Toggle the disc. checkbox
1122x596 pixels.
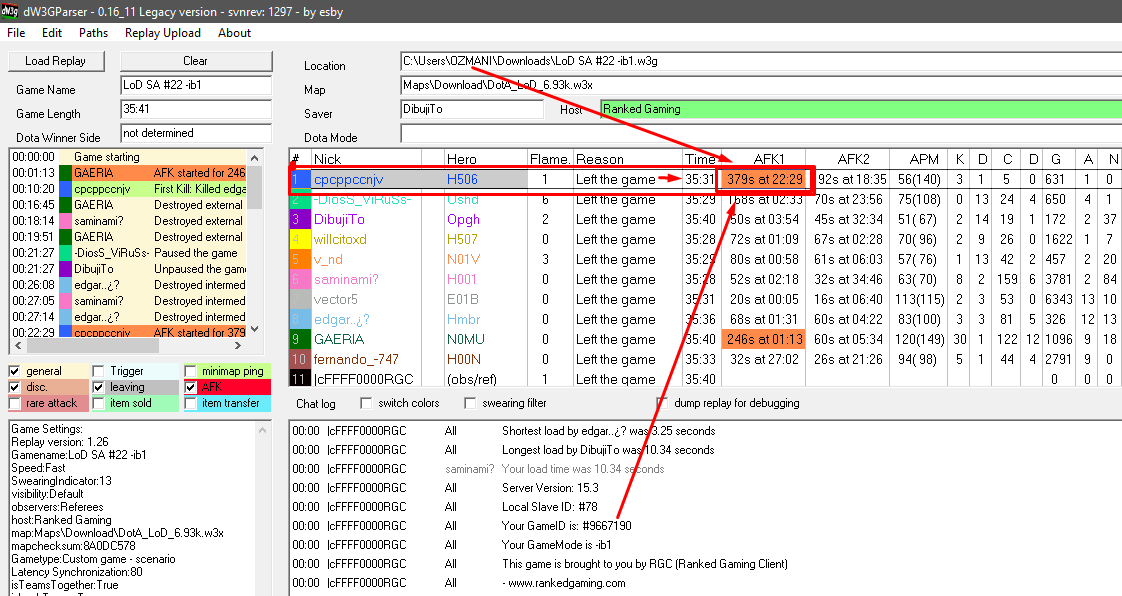14,387
